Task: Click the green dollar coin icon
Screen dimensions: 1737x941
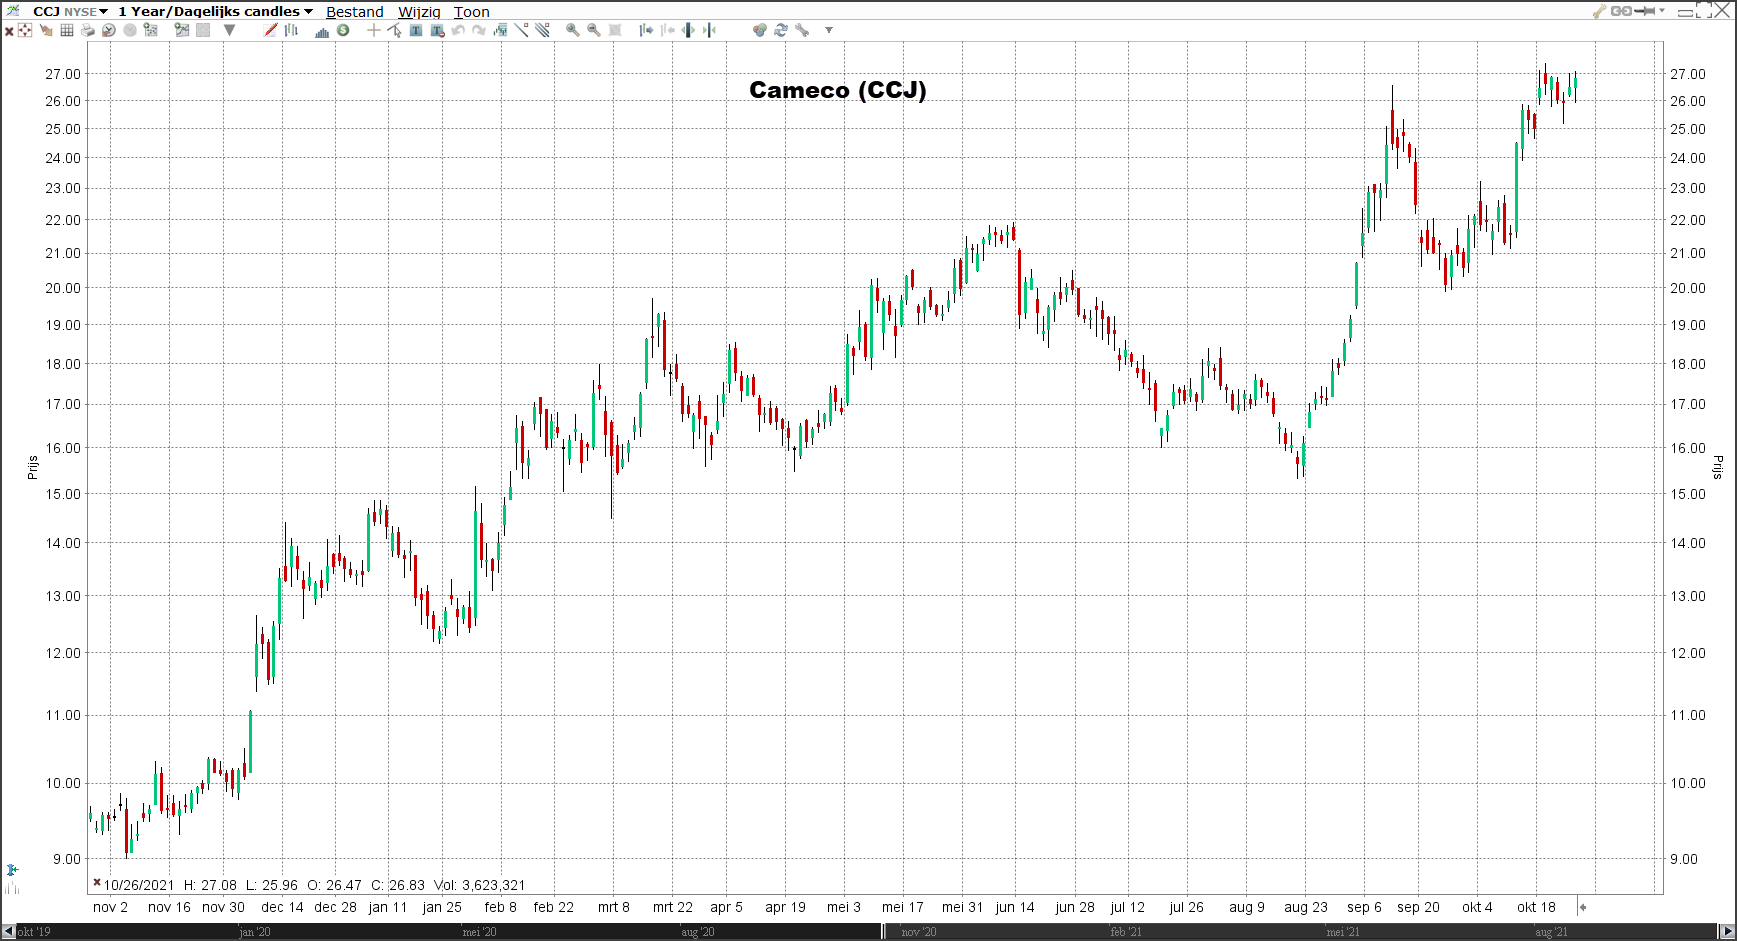Action: tap(343, 30)
